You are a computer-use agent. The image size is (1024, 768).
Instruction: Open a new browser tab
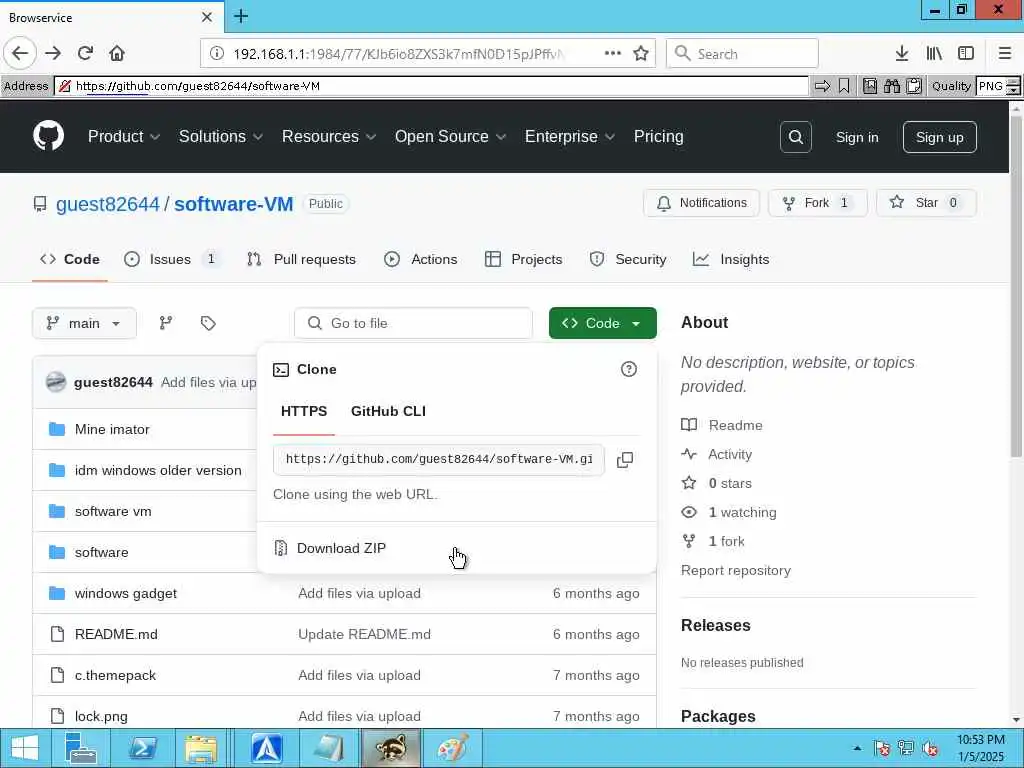point(241,16)
